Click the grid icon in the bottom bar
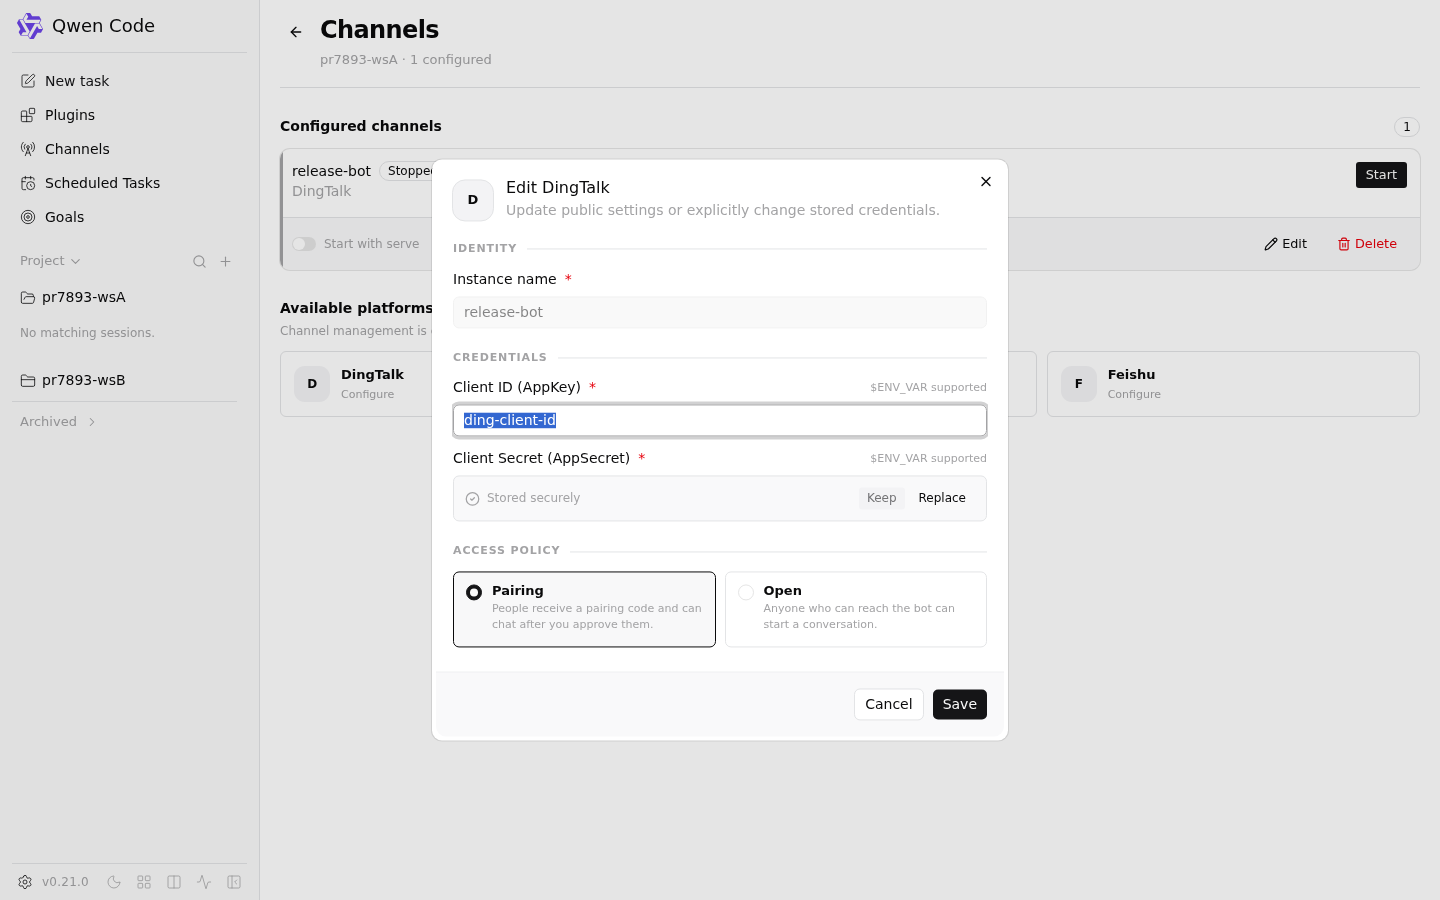Image resolution: width=1440 pixels, height=900 pixels. point(144,882)
